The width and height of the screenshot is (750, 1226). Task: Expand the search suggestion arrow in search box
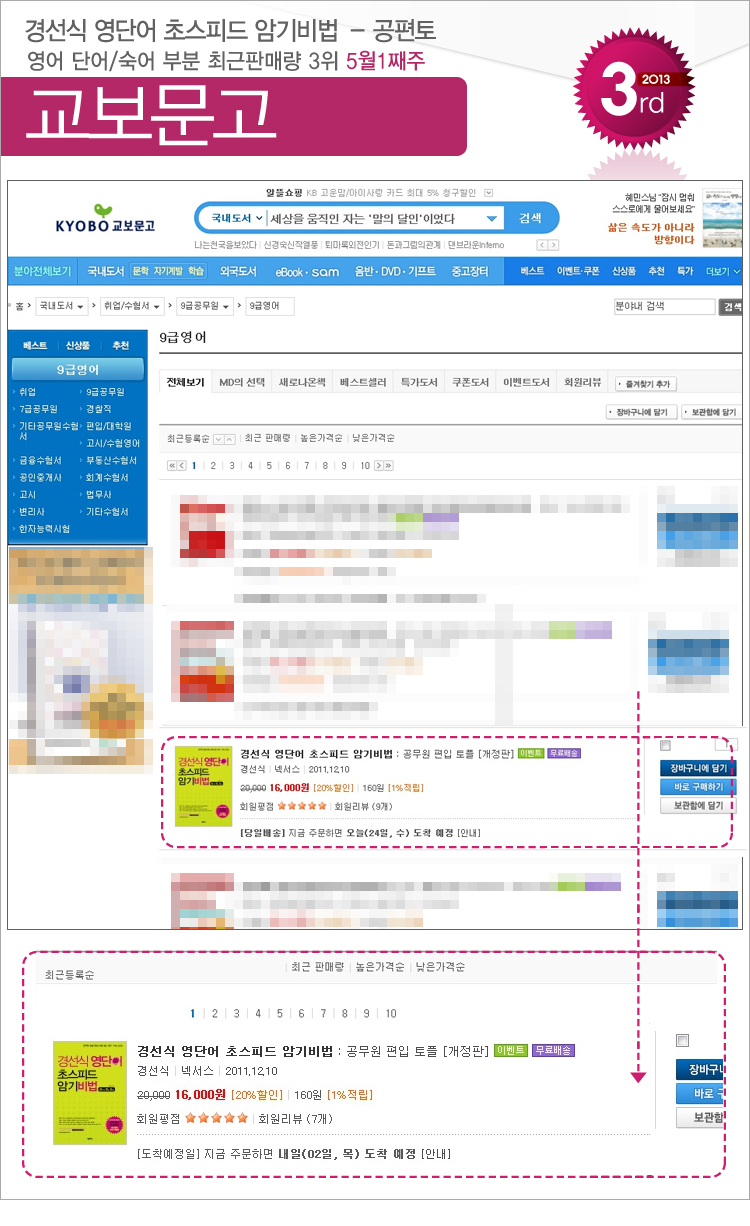point(492,219)
